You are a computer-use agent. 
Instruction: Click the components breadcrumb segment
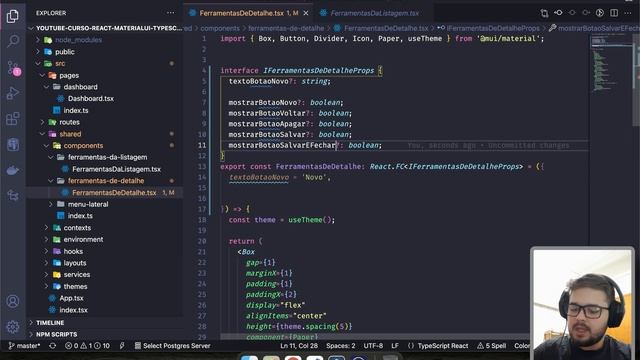click(220, 28)
